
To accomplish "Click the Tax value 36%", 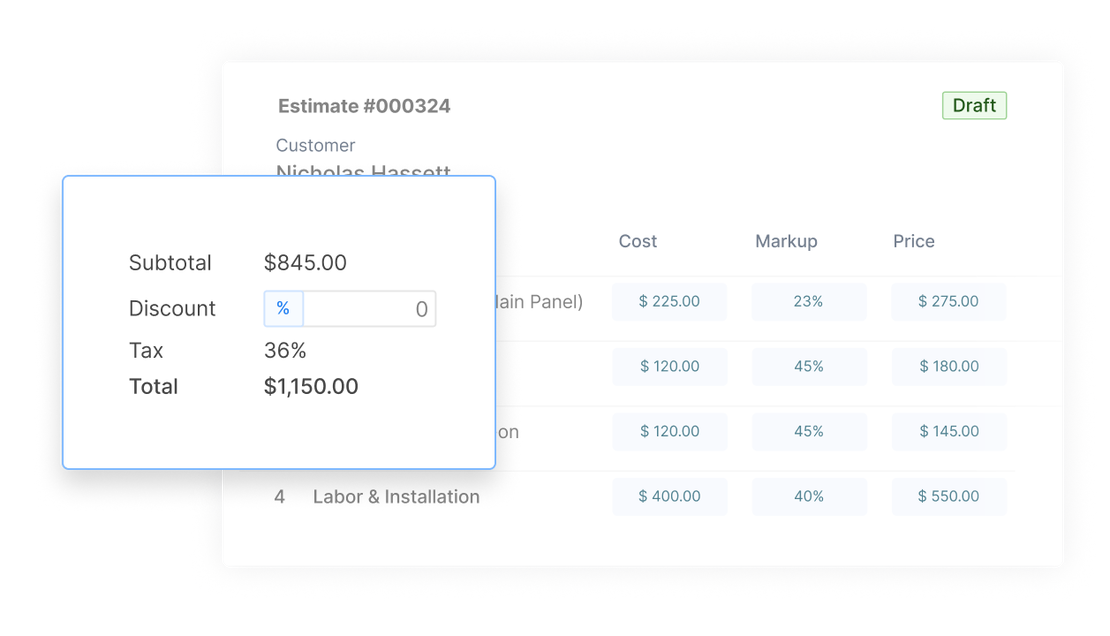I will point(285,351).
